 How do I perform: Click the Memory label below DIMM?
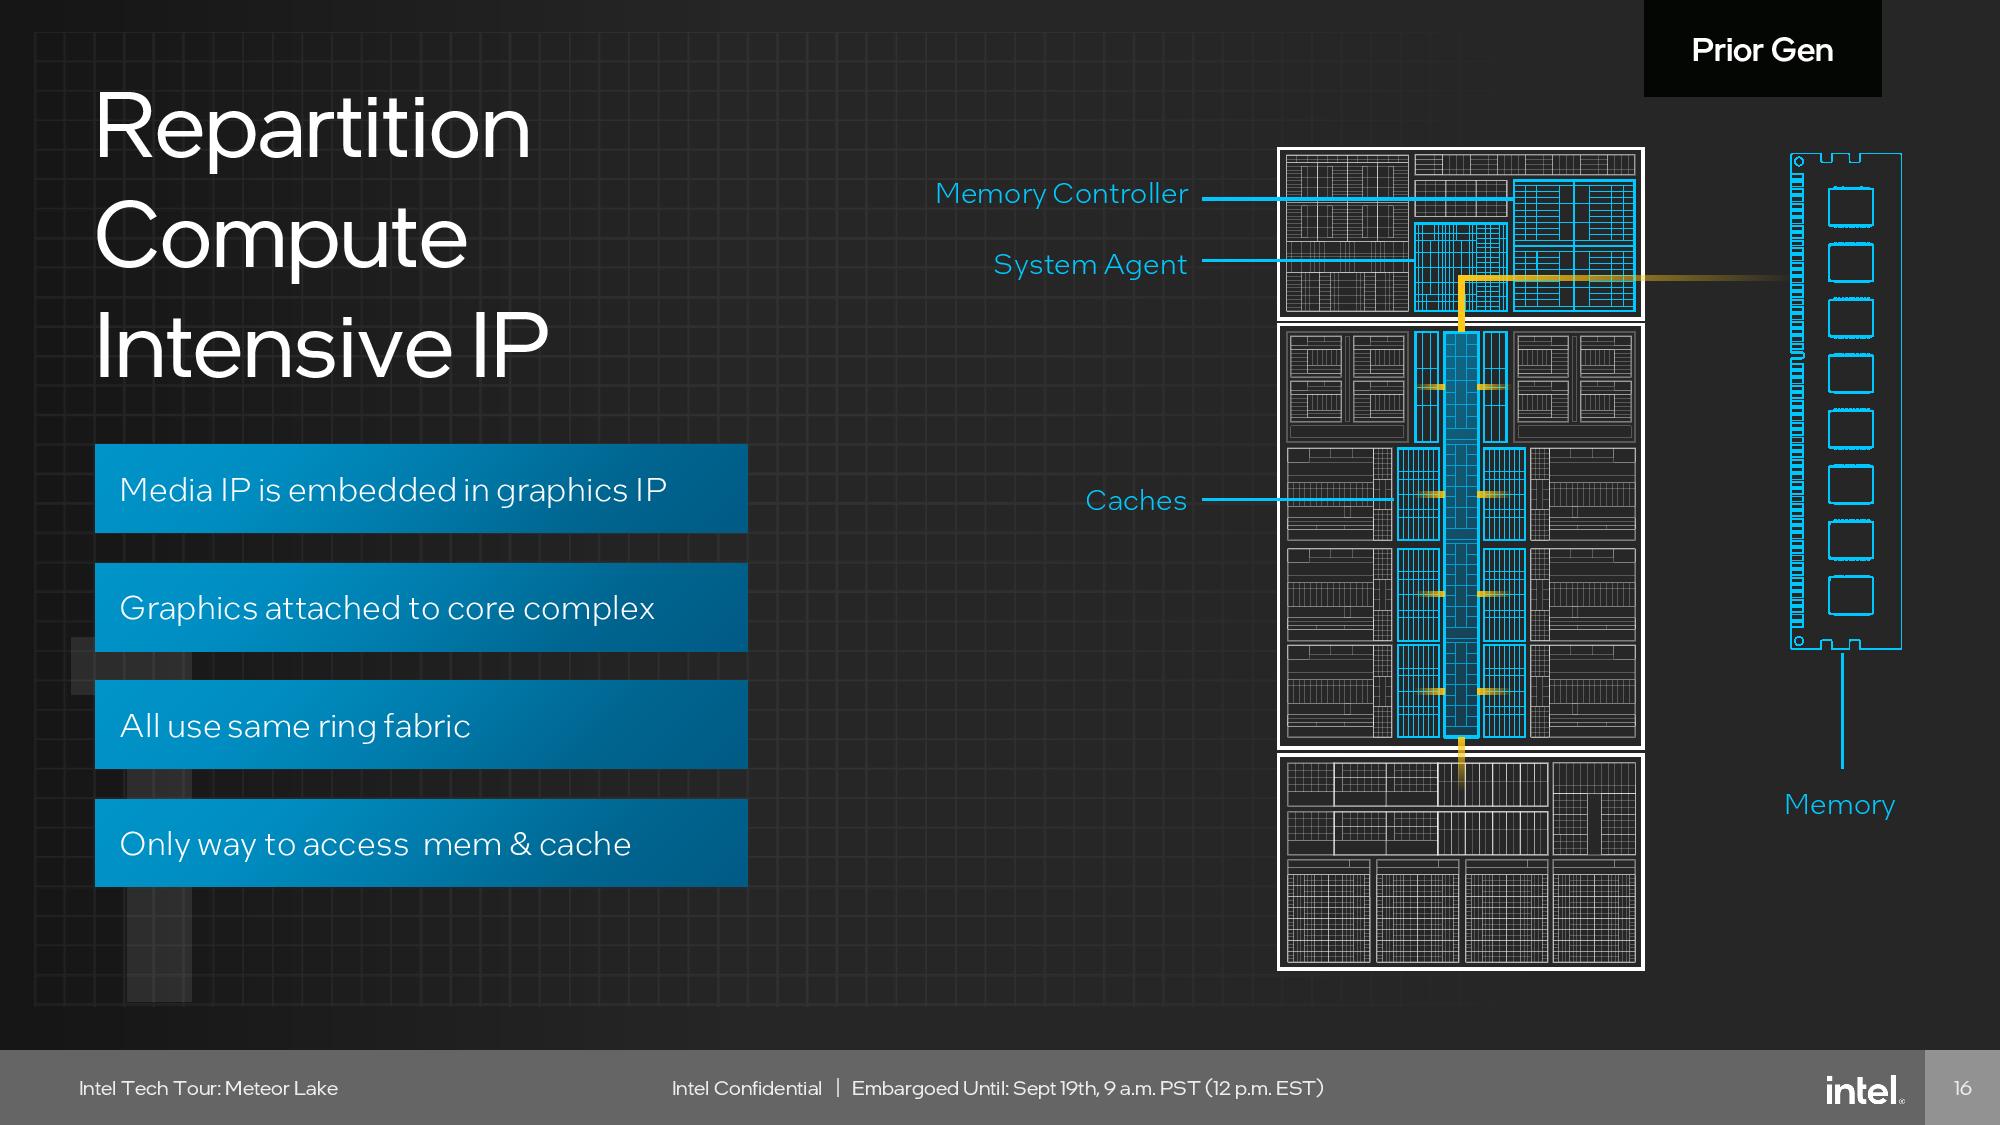pyautogui.click(x=1839, y=805)
